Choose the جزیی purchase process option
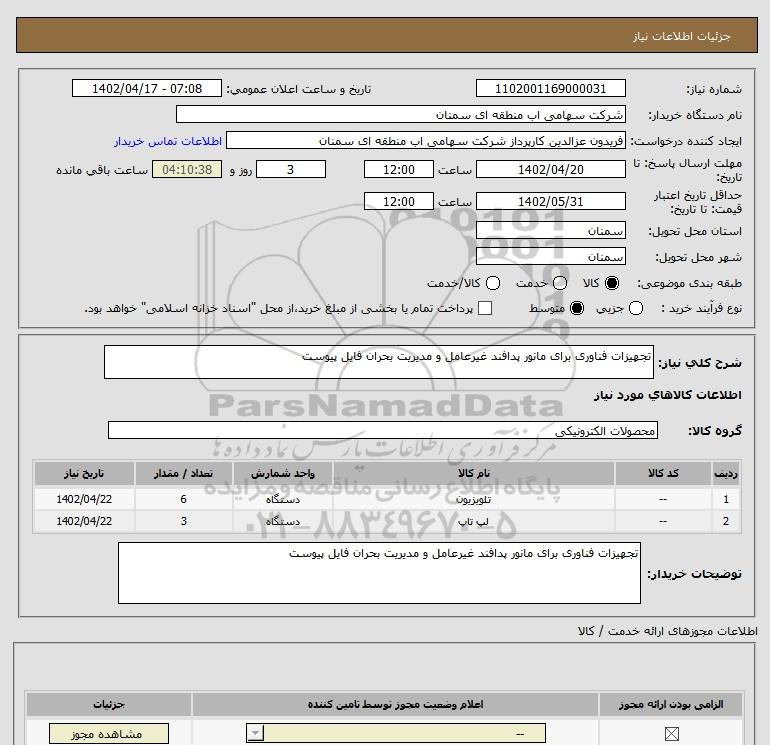This screenshot has height=745, width=770. (x=636, y=308)
